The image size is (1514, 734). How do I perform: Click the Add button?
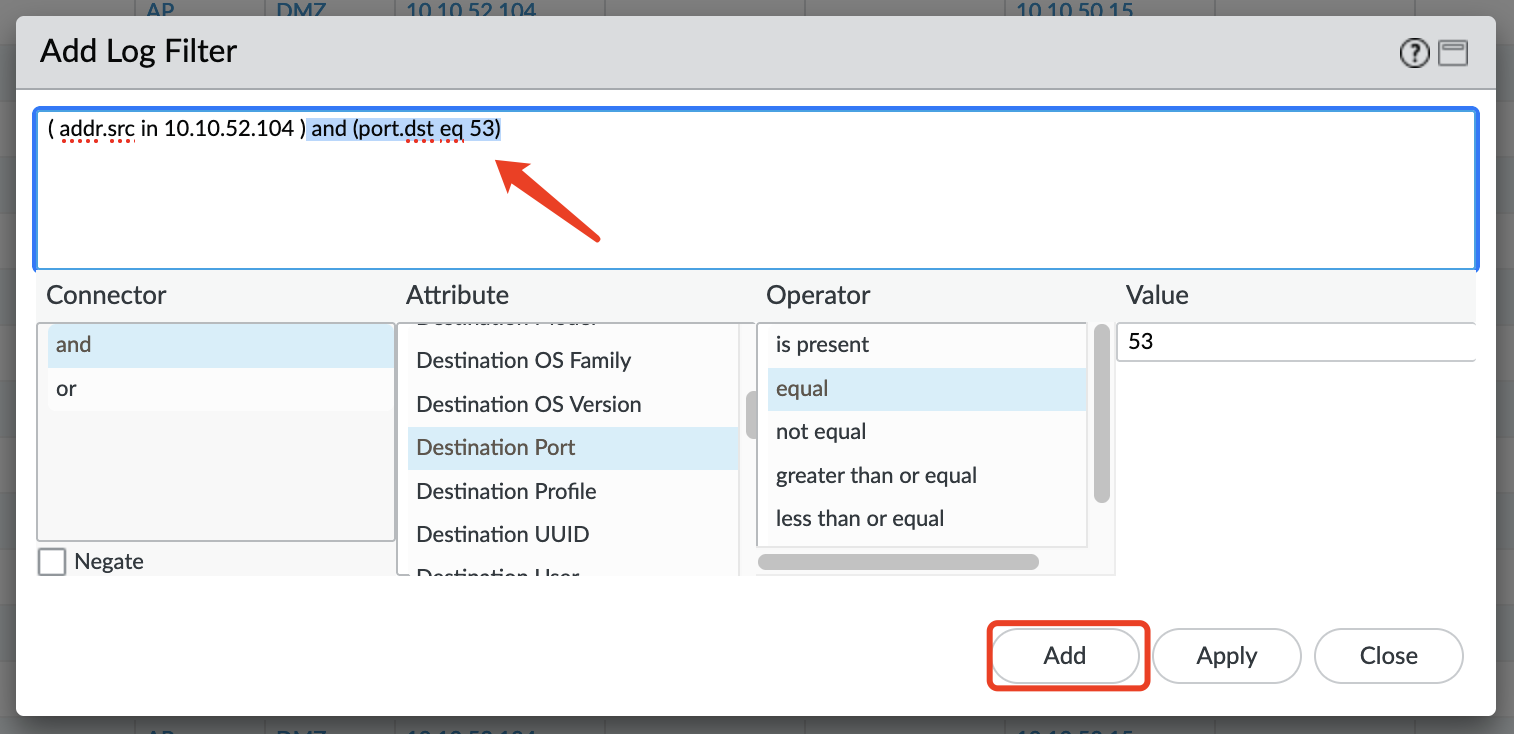[x=1065, y=656]
